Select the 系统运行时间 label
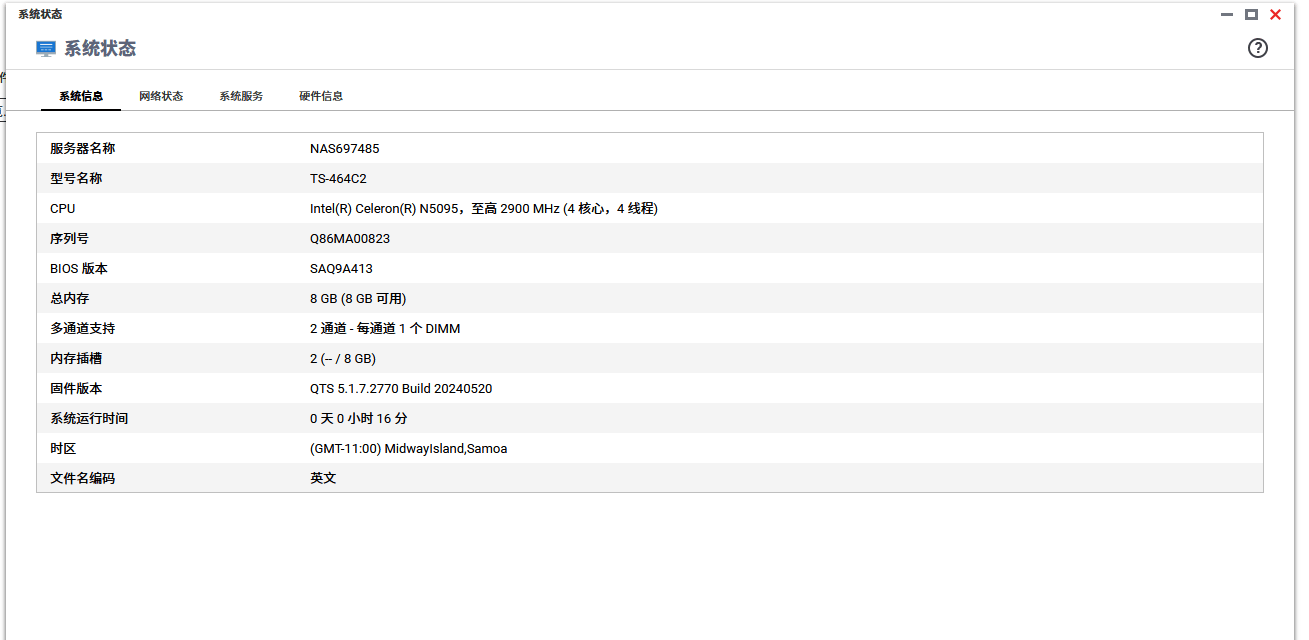 point(89,418)
